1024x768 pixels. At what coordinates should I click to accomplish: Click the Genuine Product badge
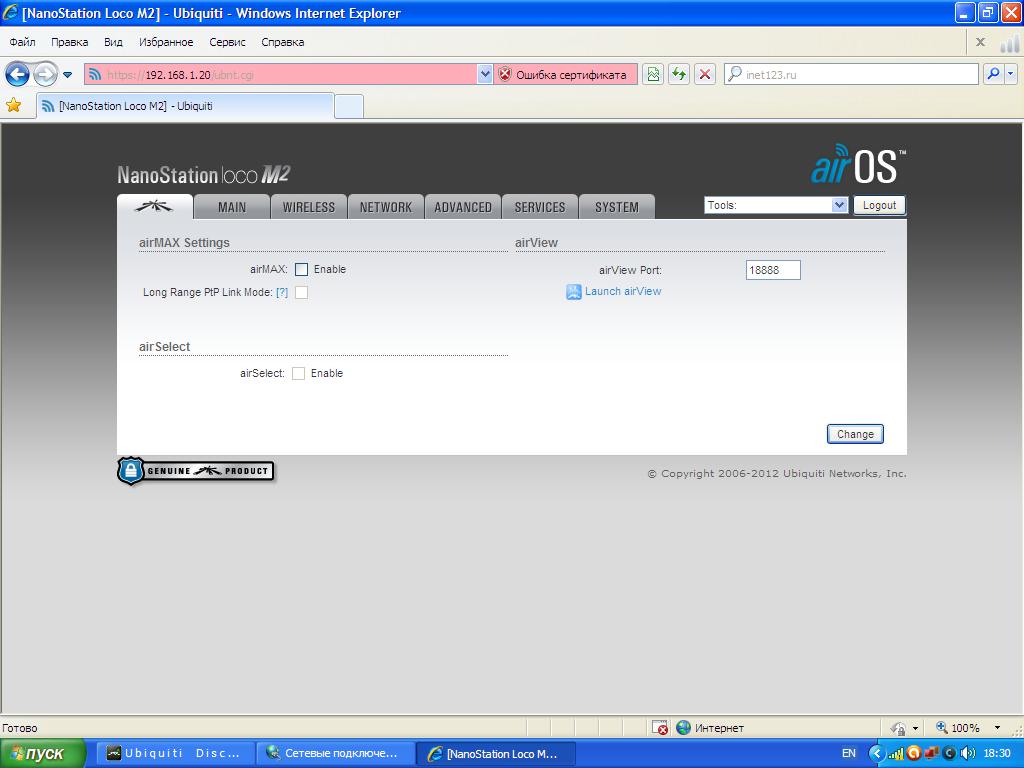point(196,471)
